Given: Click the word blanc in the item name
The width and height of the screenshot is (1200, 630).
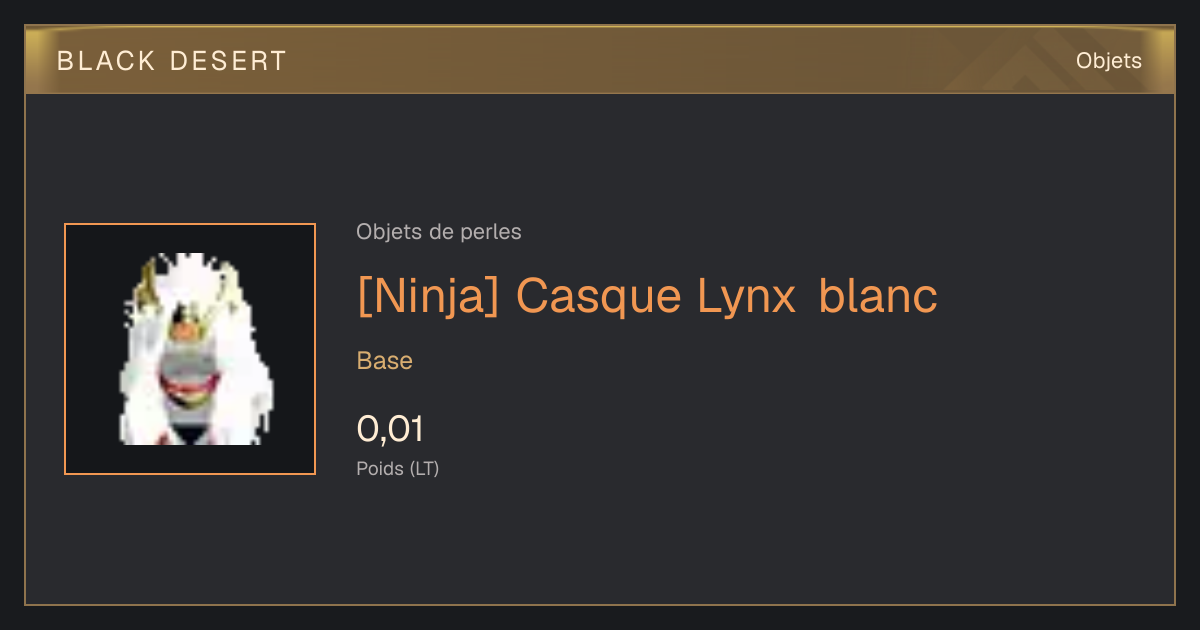Looking at the screenshot, I should click(x=879, y=296).
